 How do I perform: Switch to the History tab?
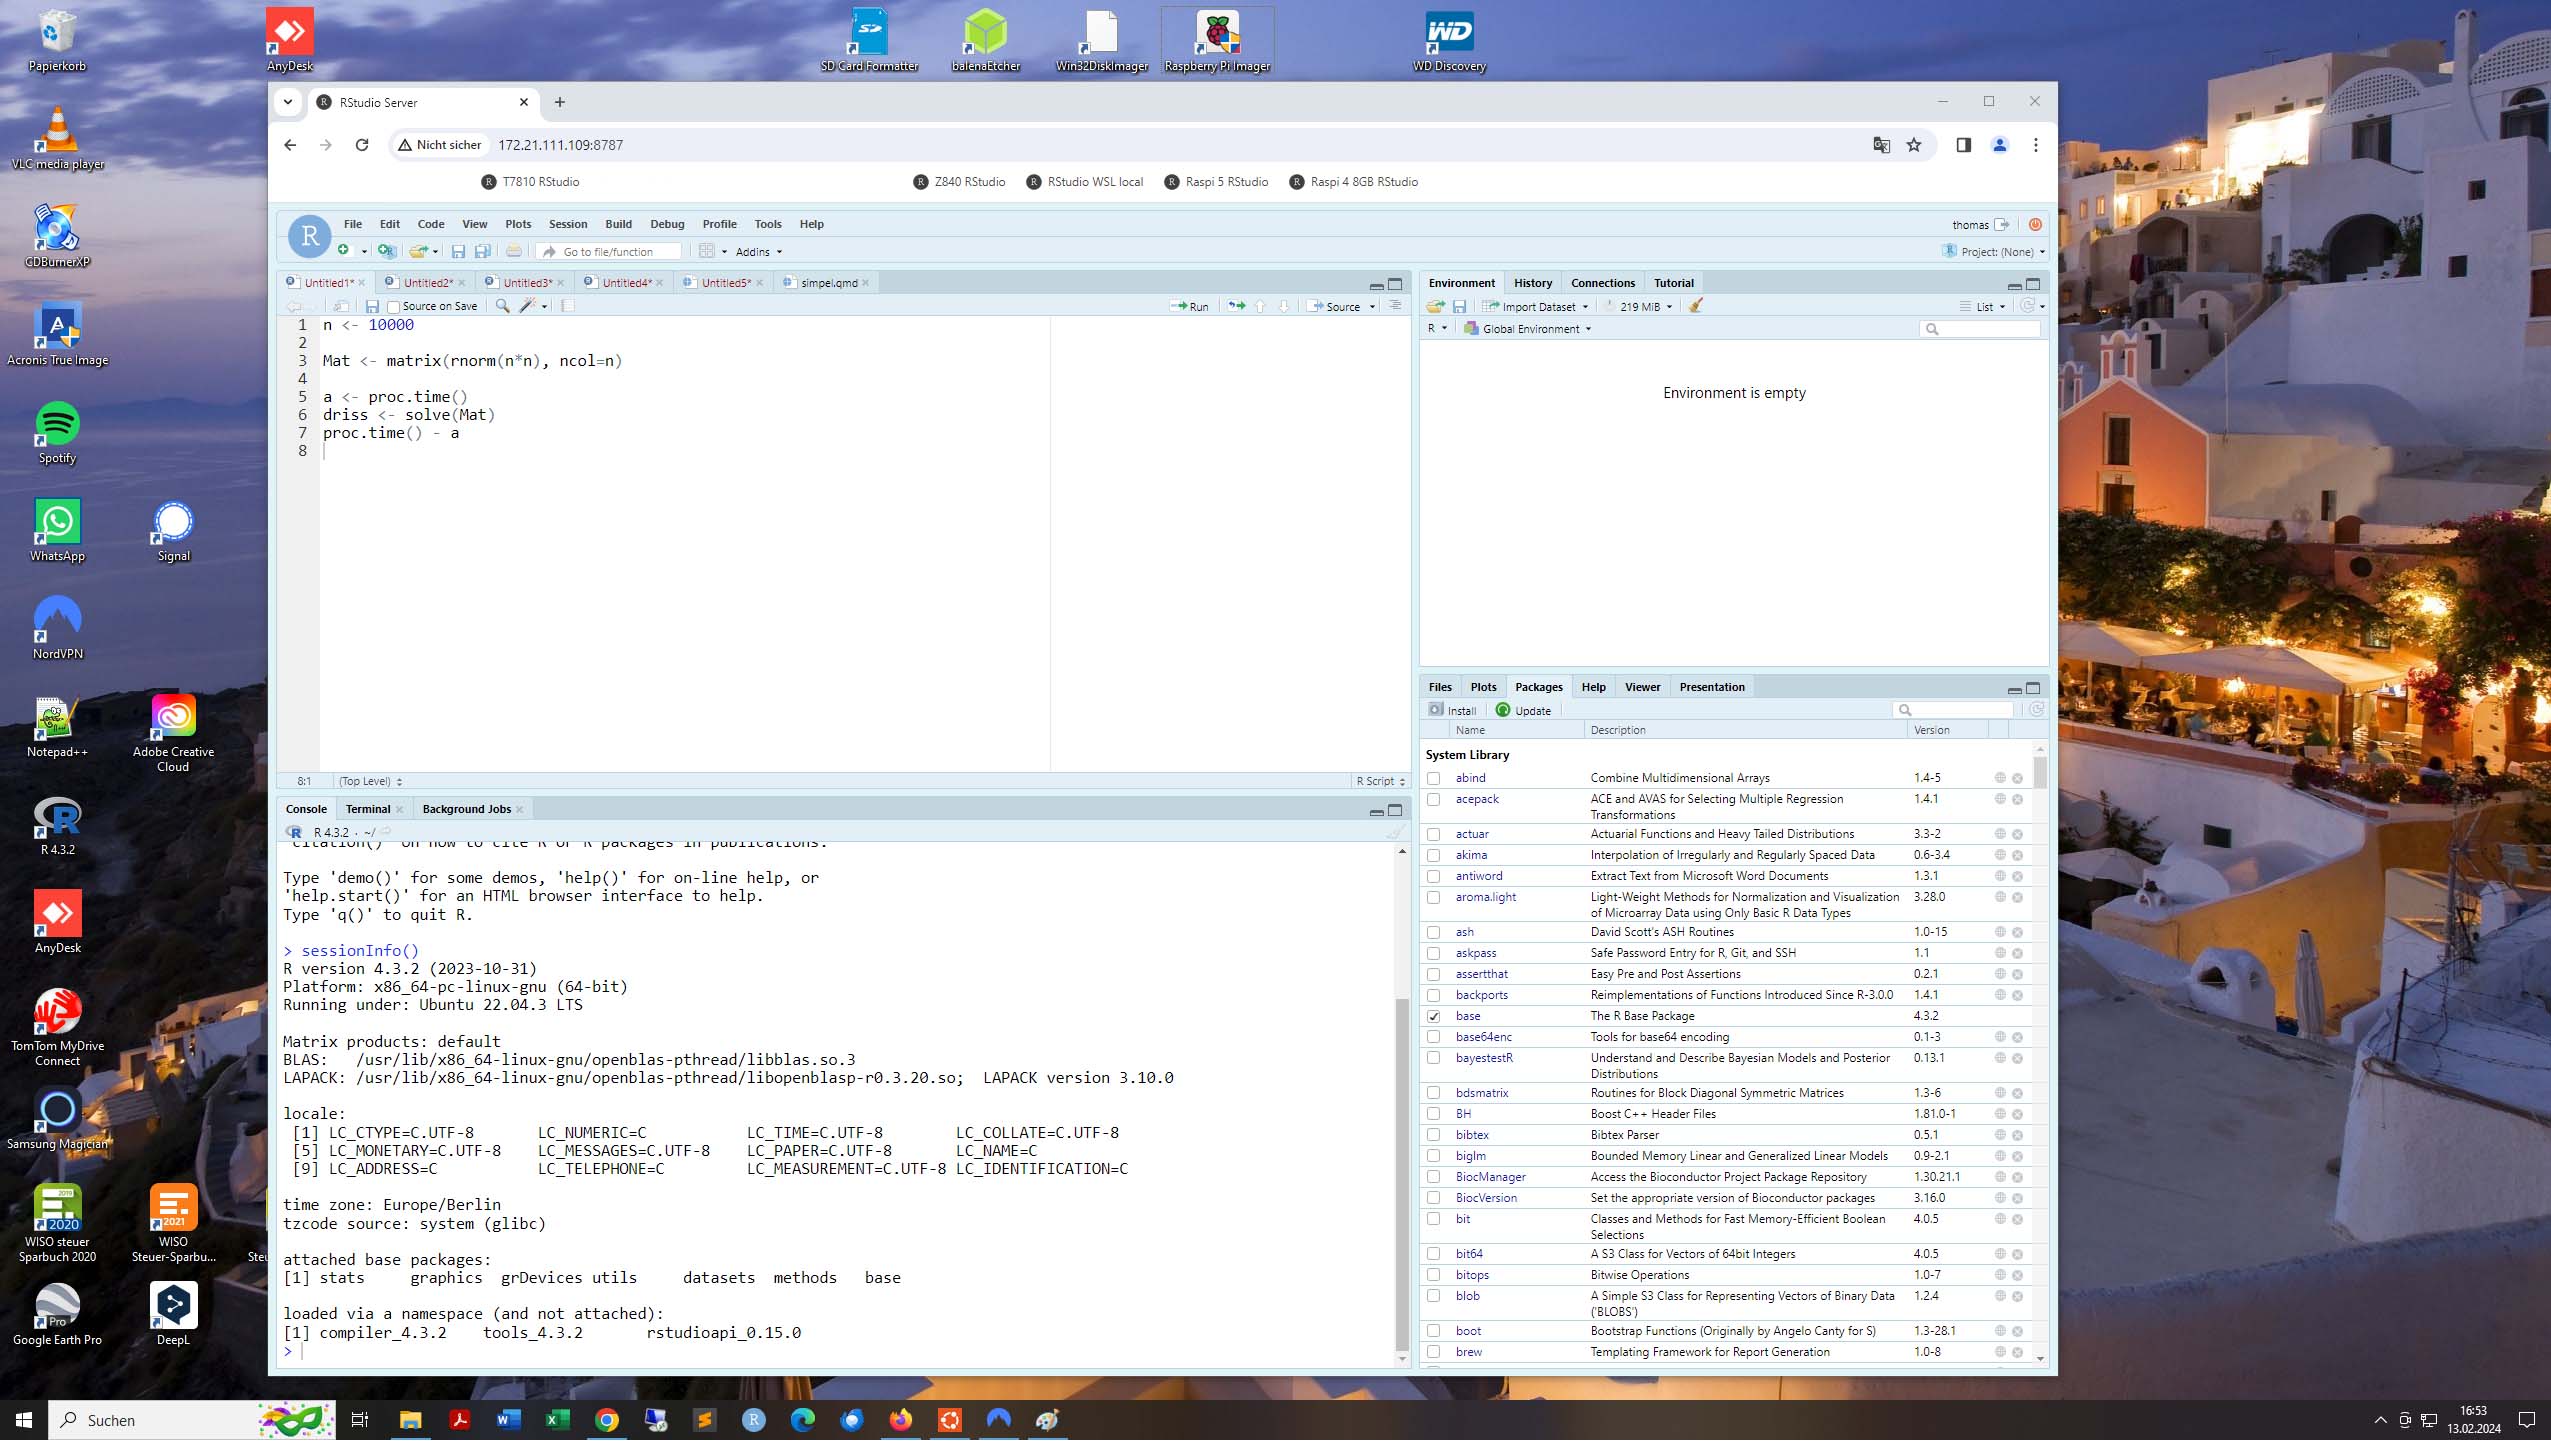(1532, 283)
